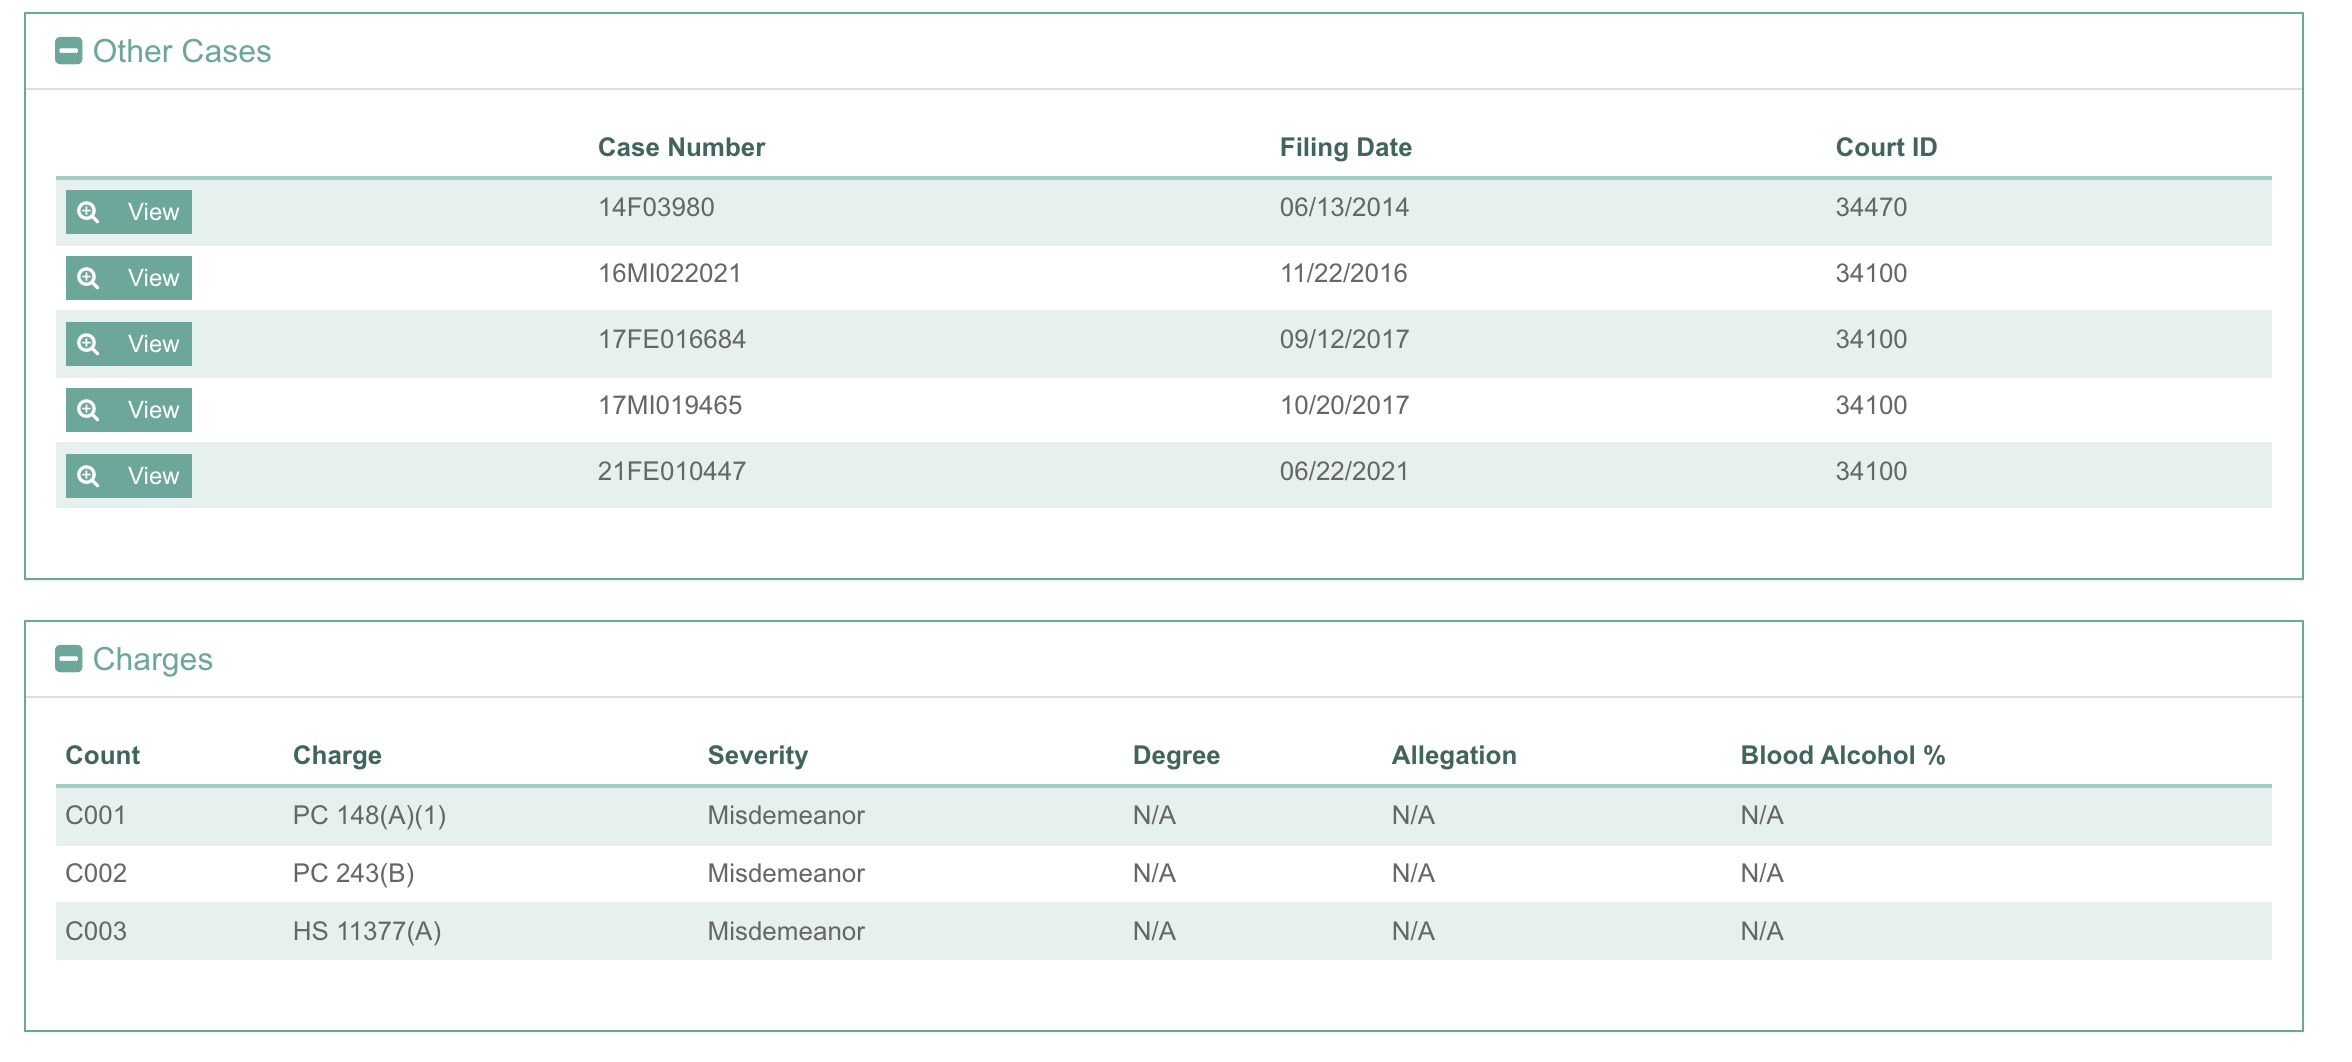Select the C001 charge row PC 148(A)(1)
Viewport: 2352px width, 1062px height.
click(369, 815)
